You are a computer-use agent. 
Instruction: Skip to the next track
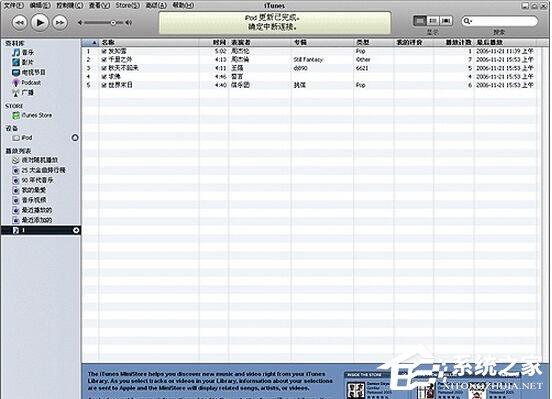coord(60,23)
